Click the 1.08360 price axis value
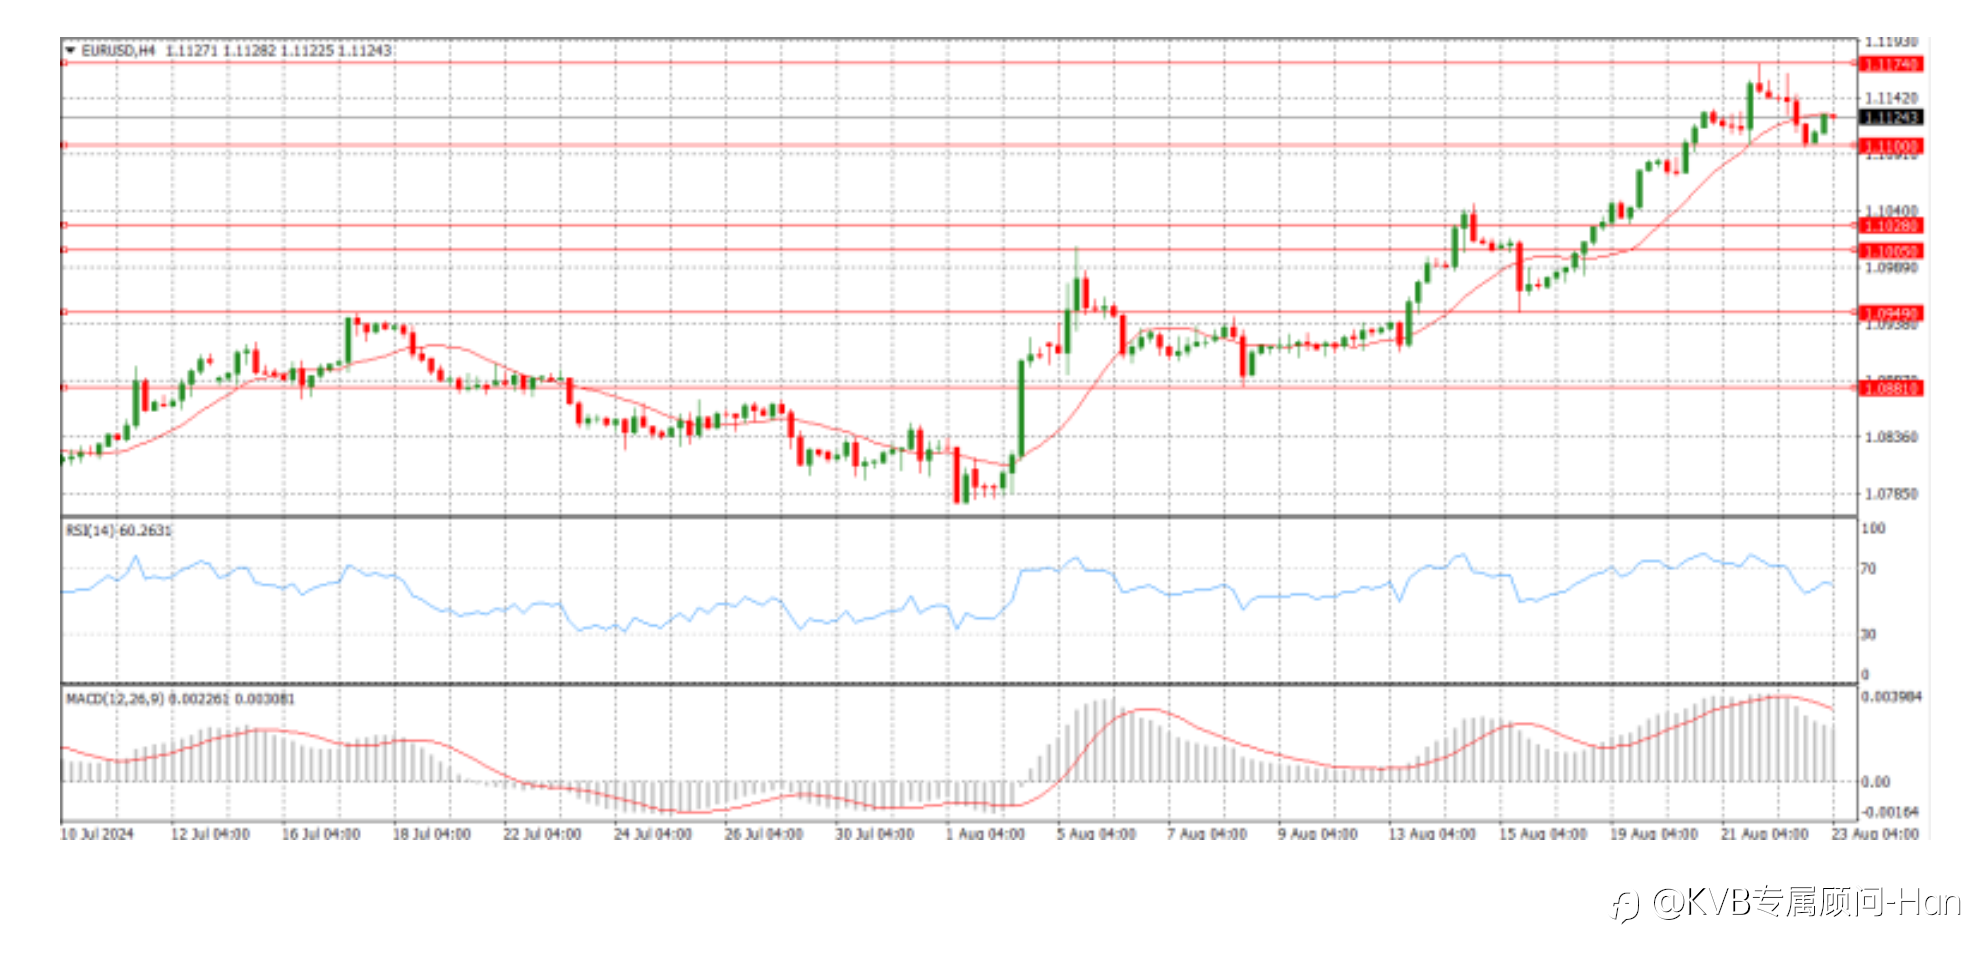 [1891, 437]
